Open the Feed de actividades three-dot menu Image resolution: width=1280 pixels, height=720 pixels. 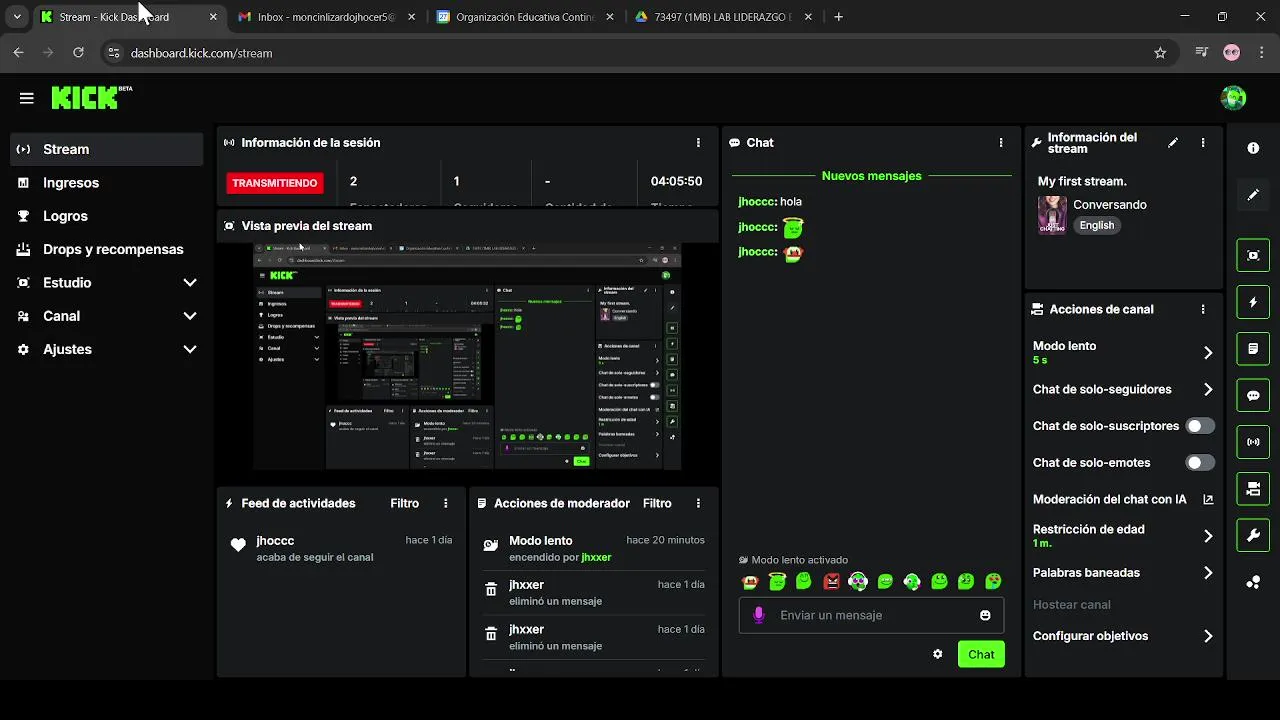pos(446,504)
